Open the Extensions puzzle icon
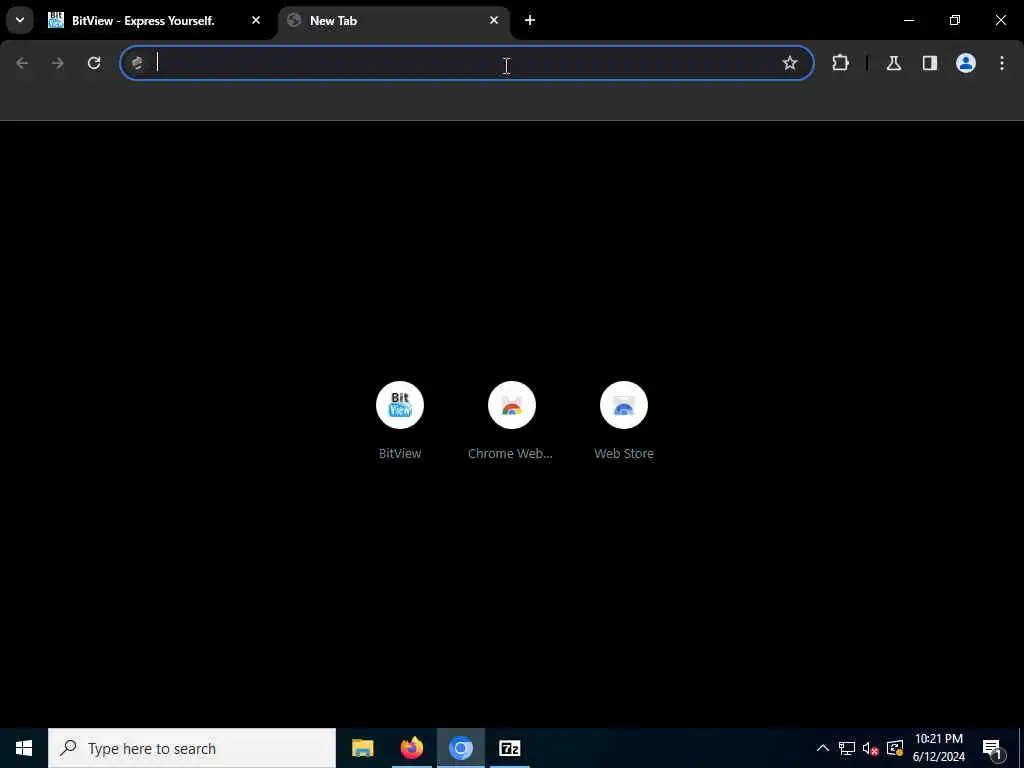This screenshot has height=768, width=1024. click(840, 63)
